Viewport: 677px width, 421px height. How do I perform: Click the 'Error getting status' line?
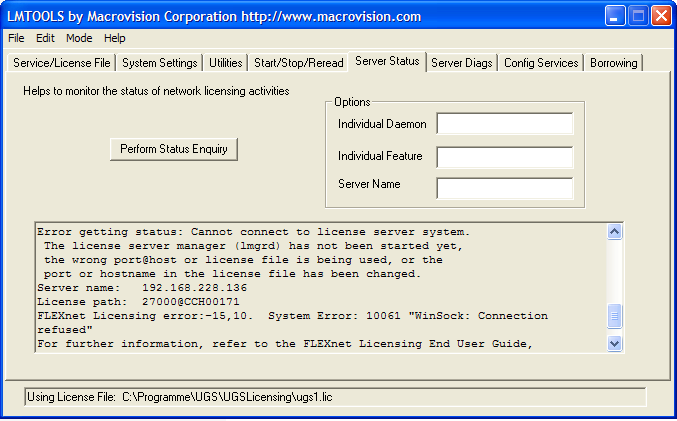click(253, 232)
